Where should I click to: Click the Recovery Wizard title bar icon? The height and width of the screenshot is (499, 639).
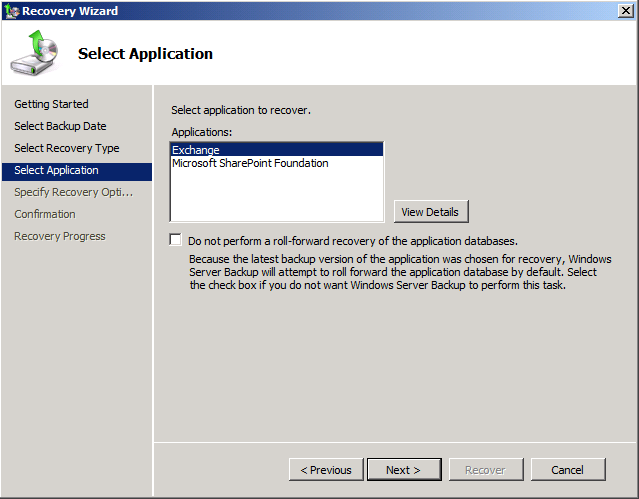[11, 11]
